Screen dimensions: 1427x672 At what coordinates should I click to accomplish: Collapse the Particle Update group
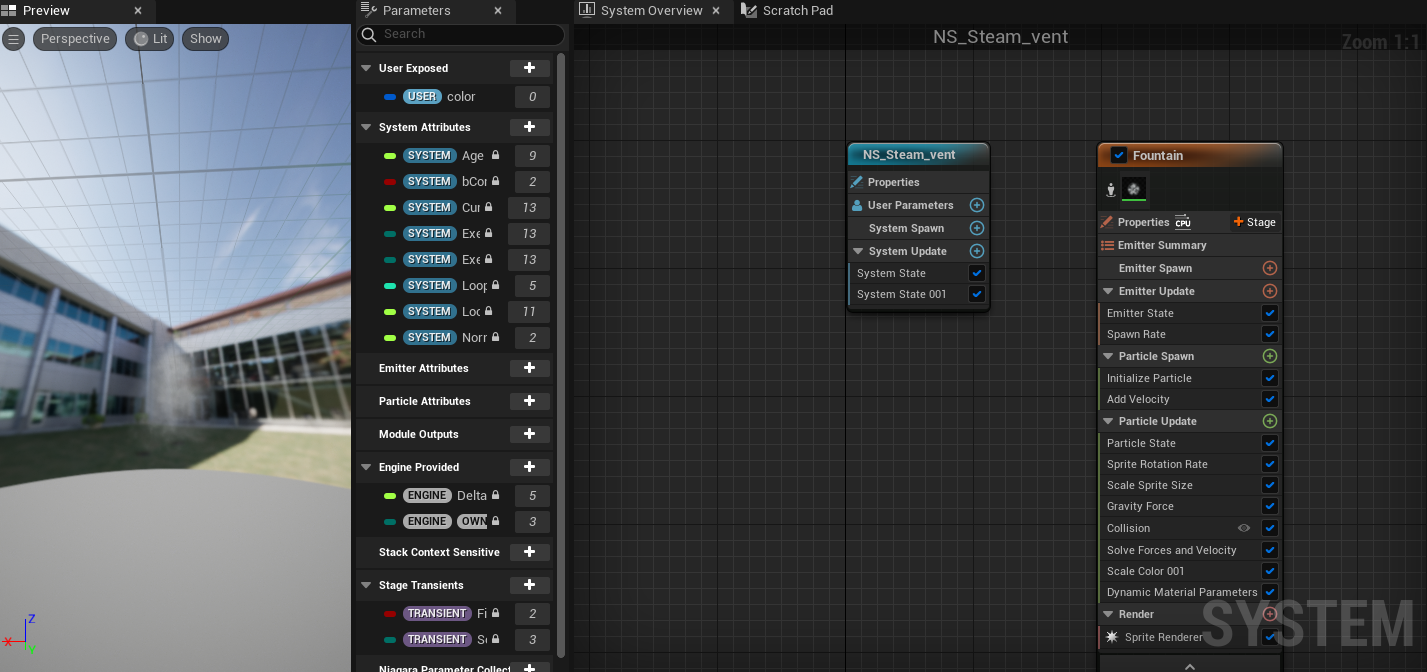click(1108, 421)
